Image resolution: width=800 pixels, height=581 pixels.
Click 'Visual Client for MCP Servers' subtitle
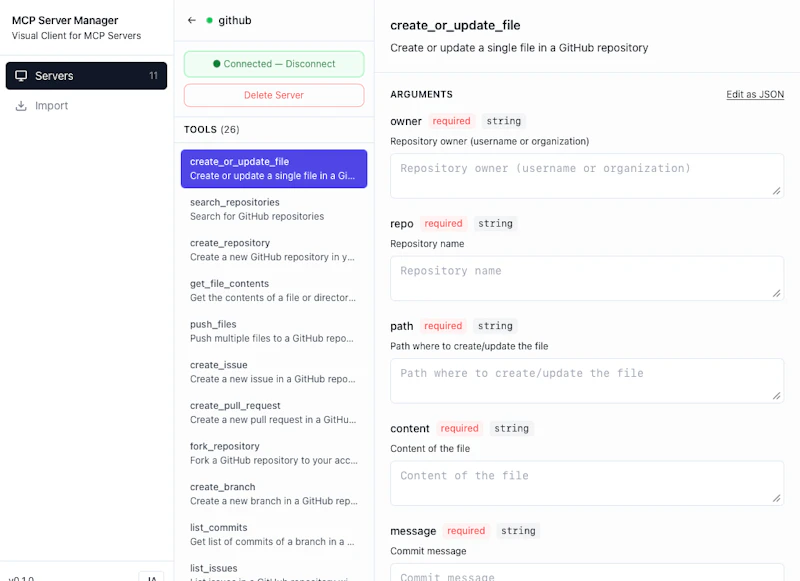[x=76, y=36]
